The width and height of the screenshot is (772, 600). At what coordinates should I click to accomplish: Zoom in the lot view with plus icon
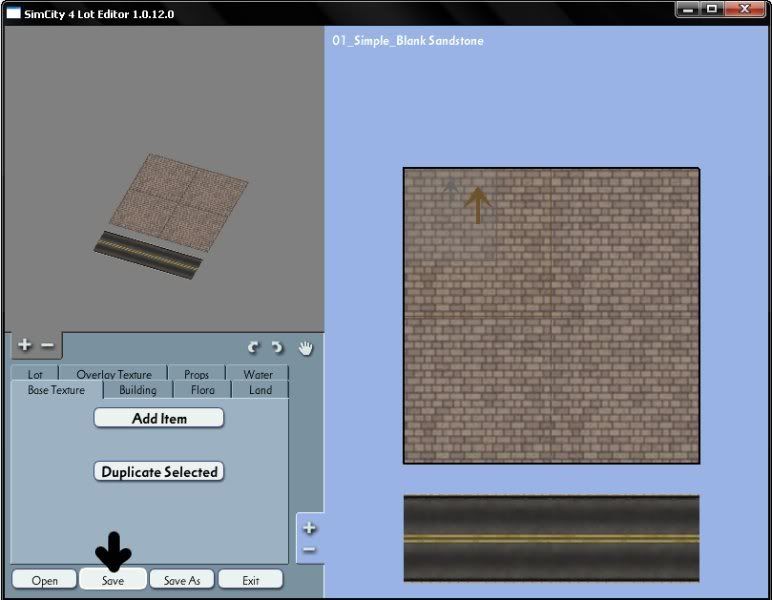pyautogui.click(x=309, y=528)
